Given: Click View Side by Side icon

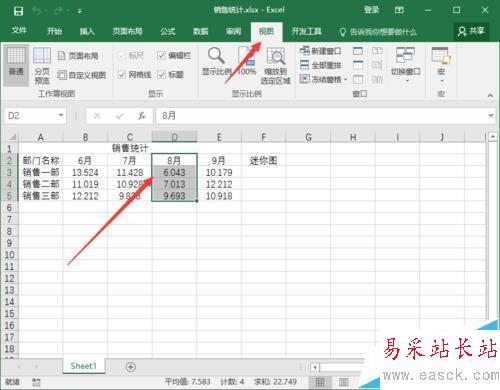Looking at the screenshot, I should click(377, 51).
